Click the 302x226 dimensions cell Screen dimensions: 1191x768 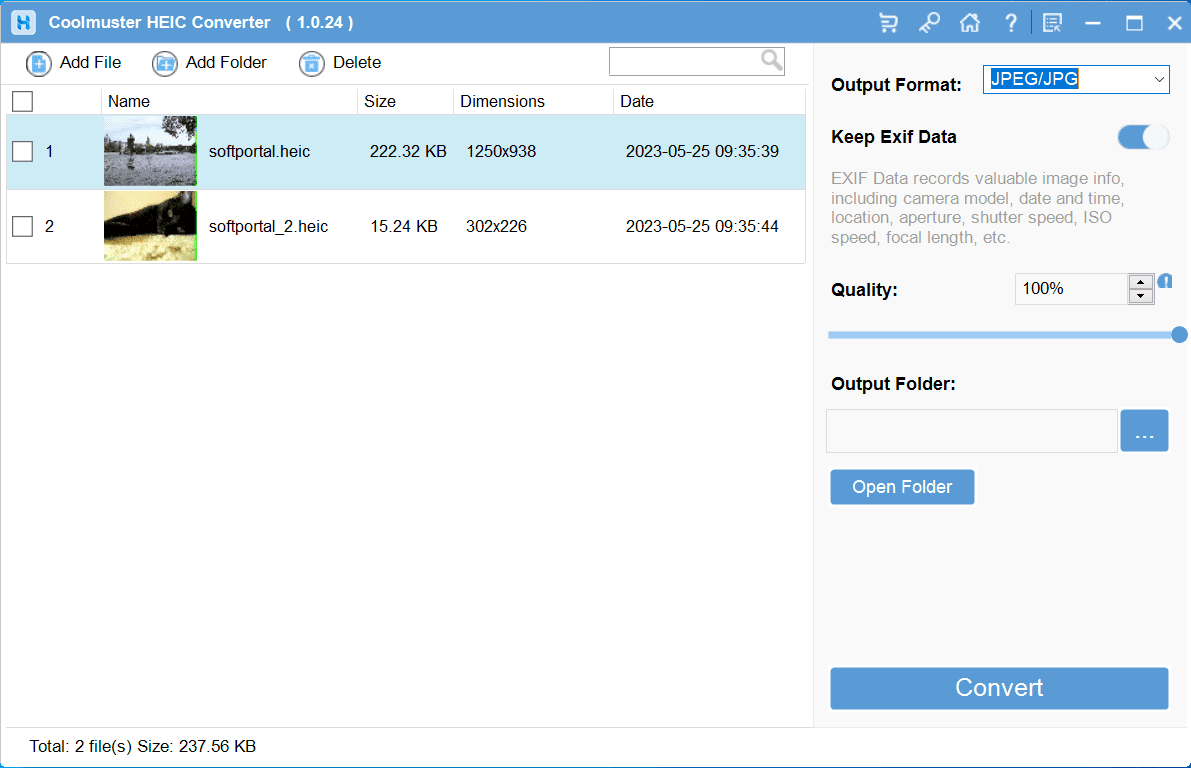click(496, 226)
